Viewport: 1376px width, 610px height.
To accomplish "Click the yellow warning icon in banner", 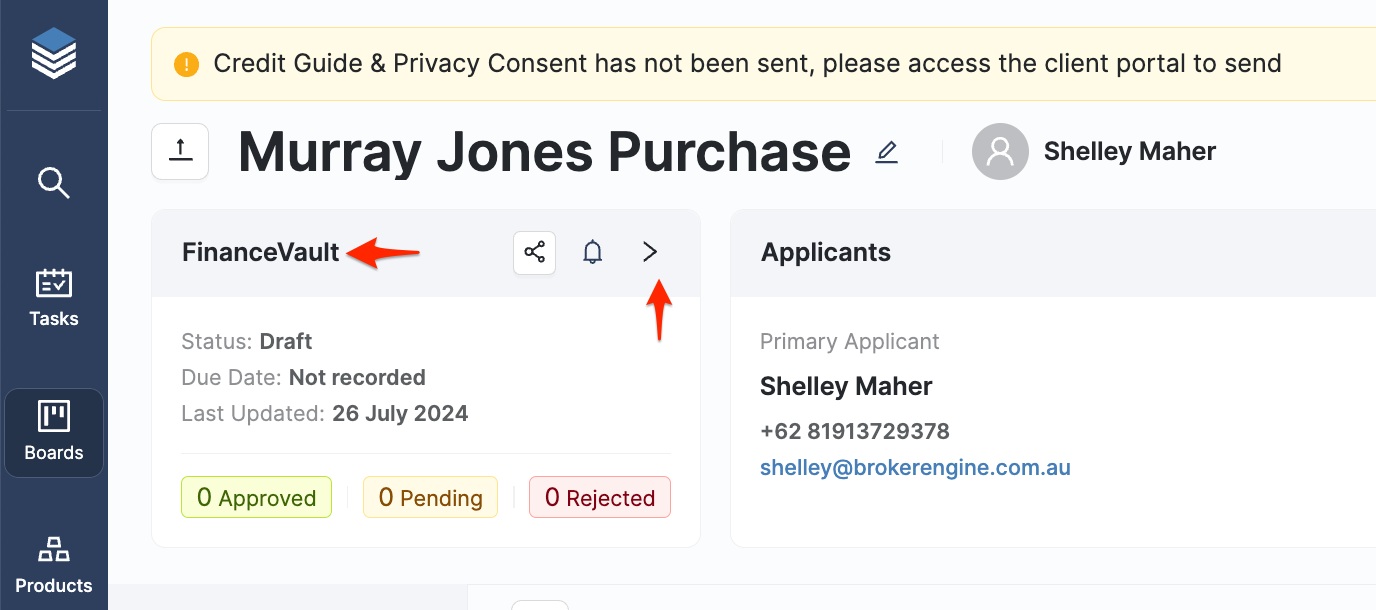I will pos(186,65).
